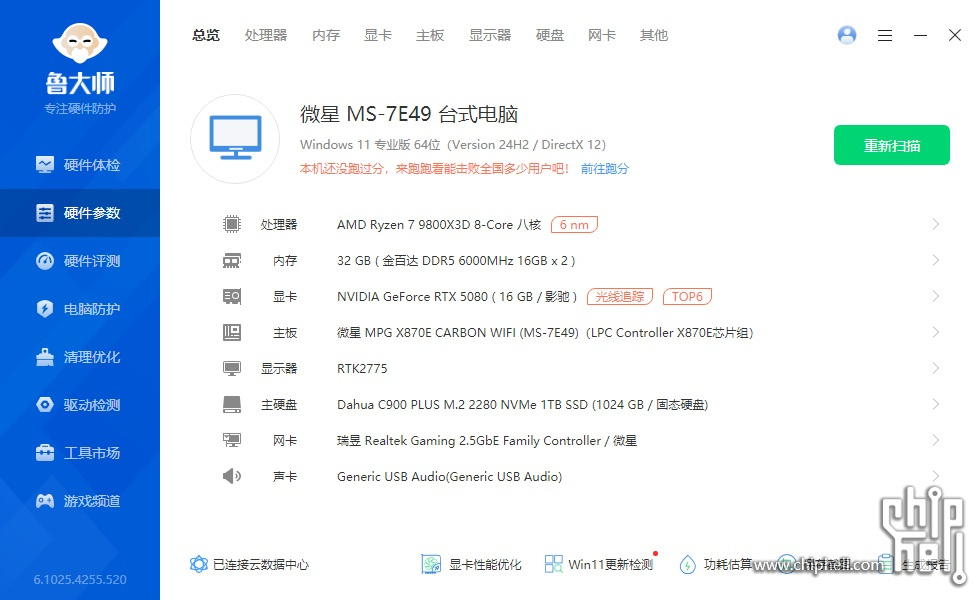
Task: Switch to the 内存 tab
Action: tap(326, 36)
